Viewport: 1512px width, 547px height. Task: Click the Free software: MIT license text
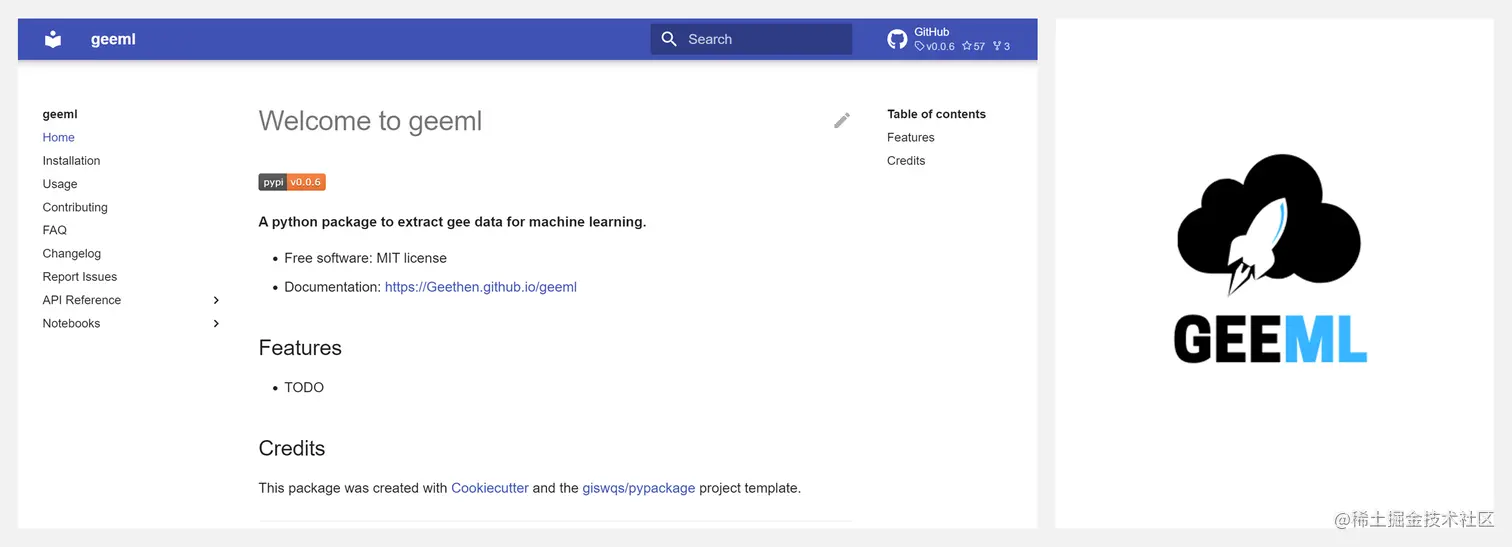click(366, 258)
